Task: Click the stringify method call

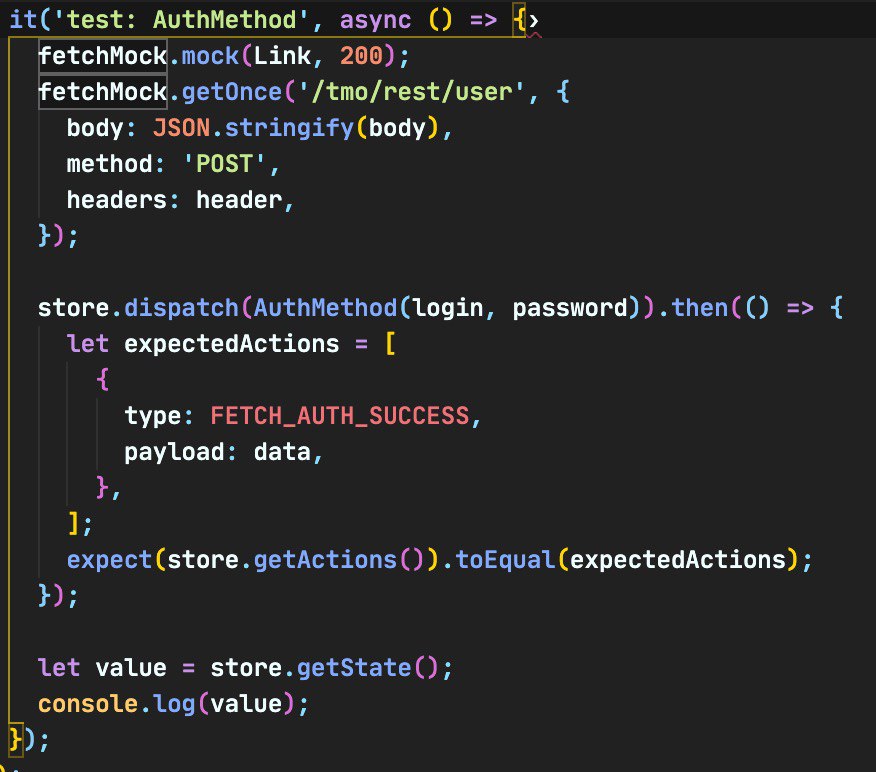Action: [289, 128]
